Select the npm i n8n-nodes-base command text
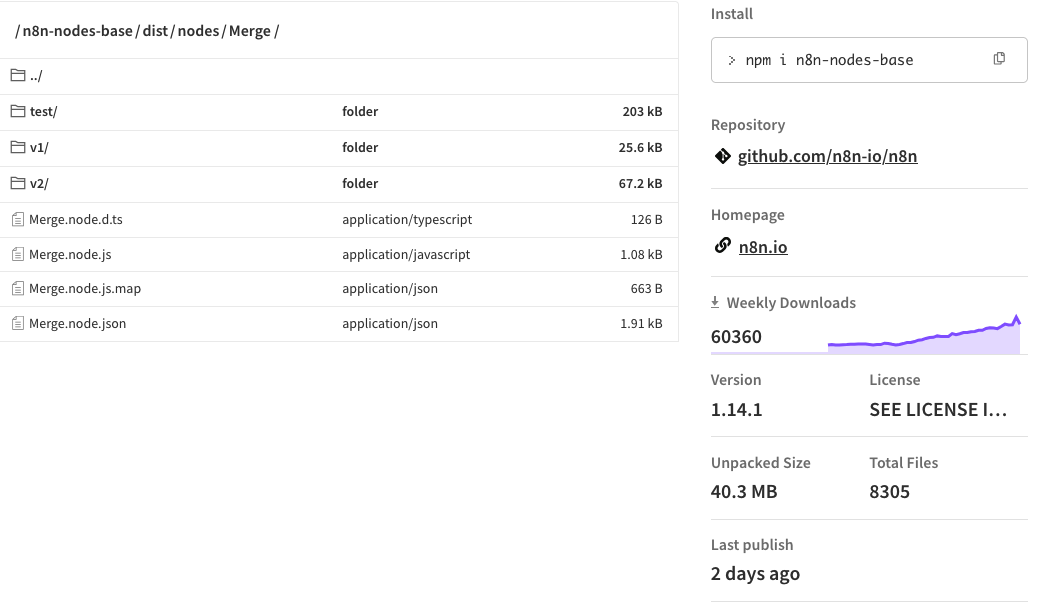Image resolution: width=1048 pixels, height=615 pixels. coord(829,60)
